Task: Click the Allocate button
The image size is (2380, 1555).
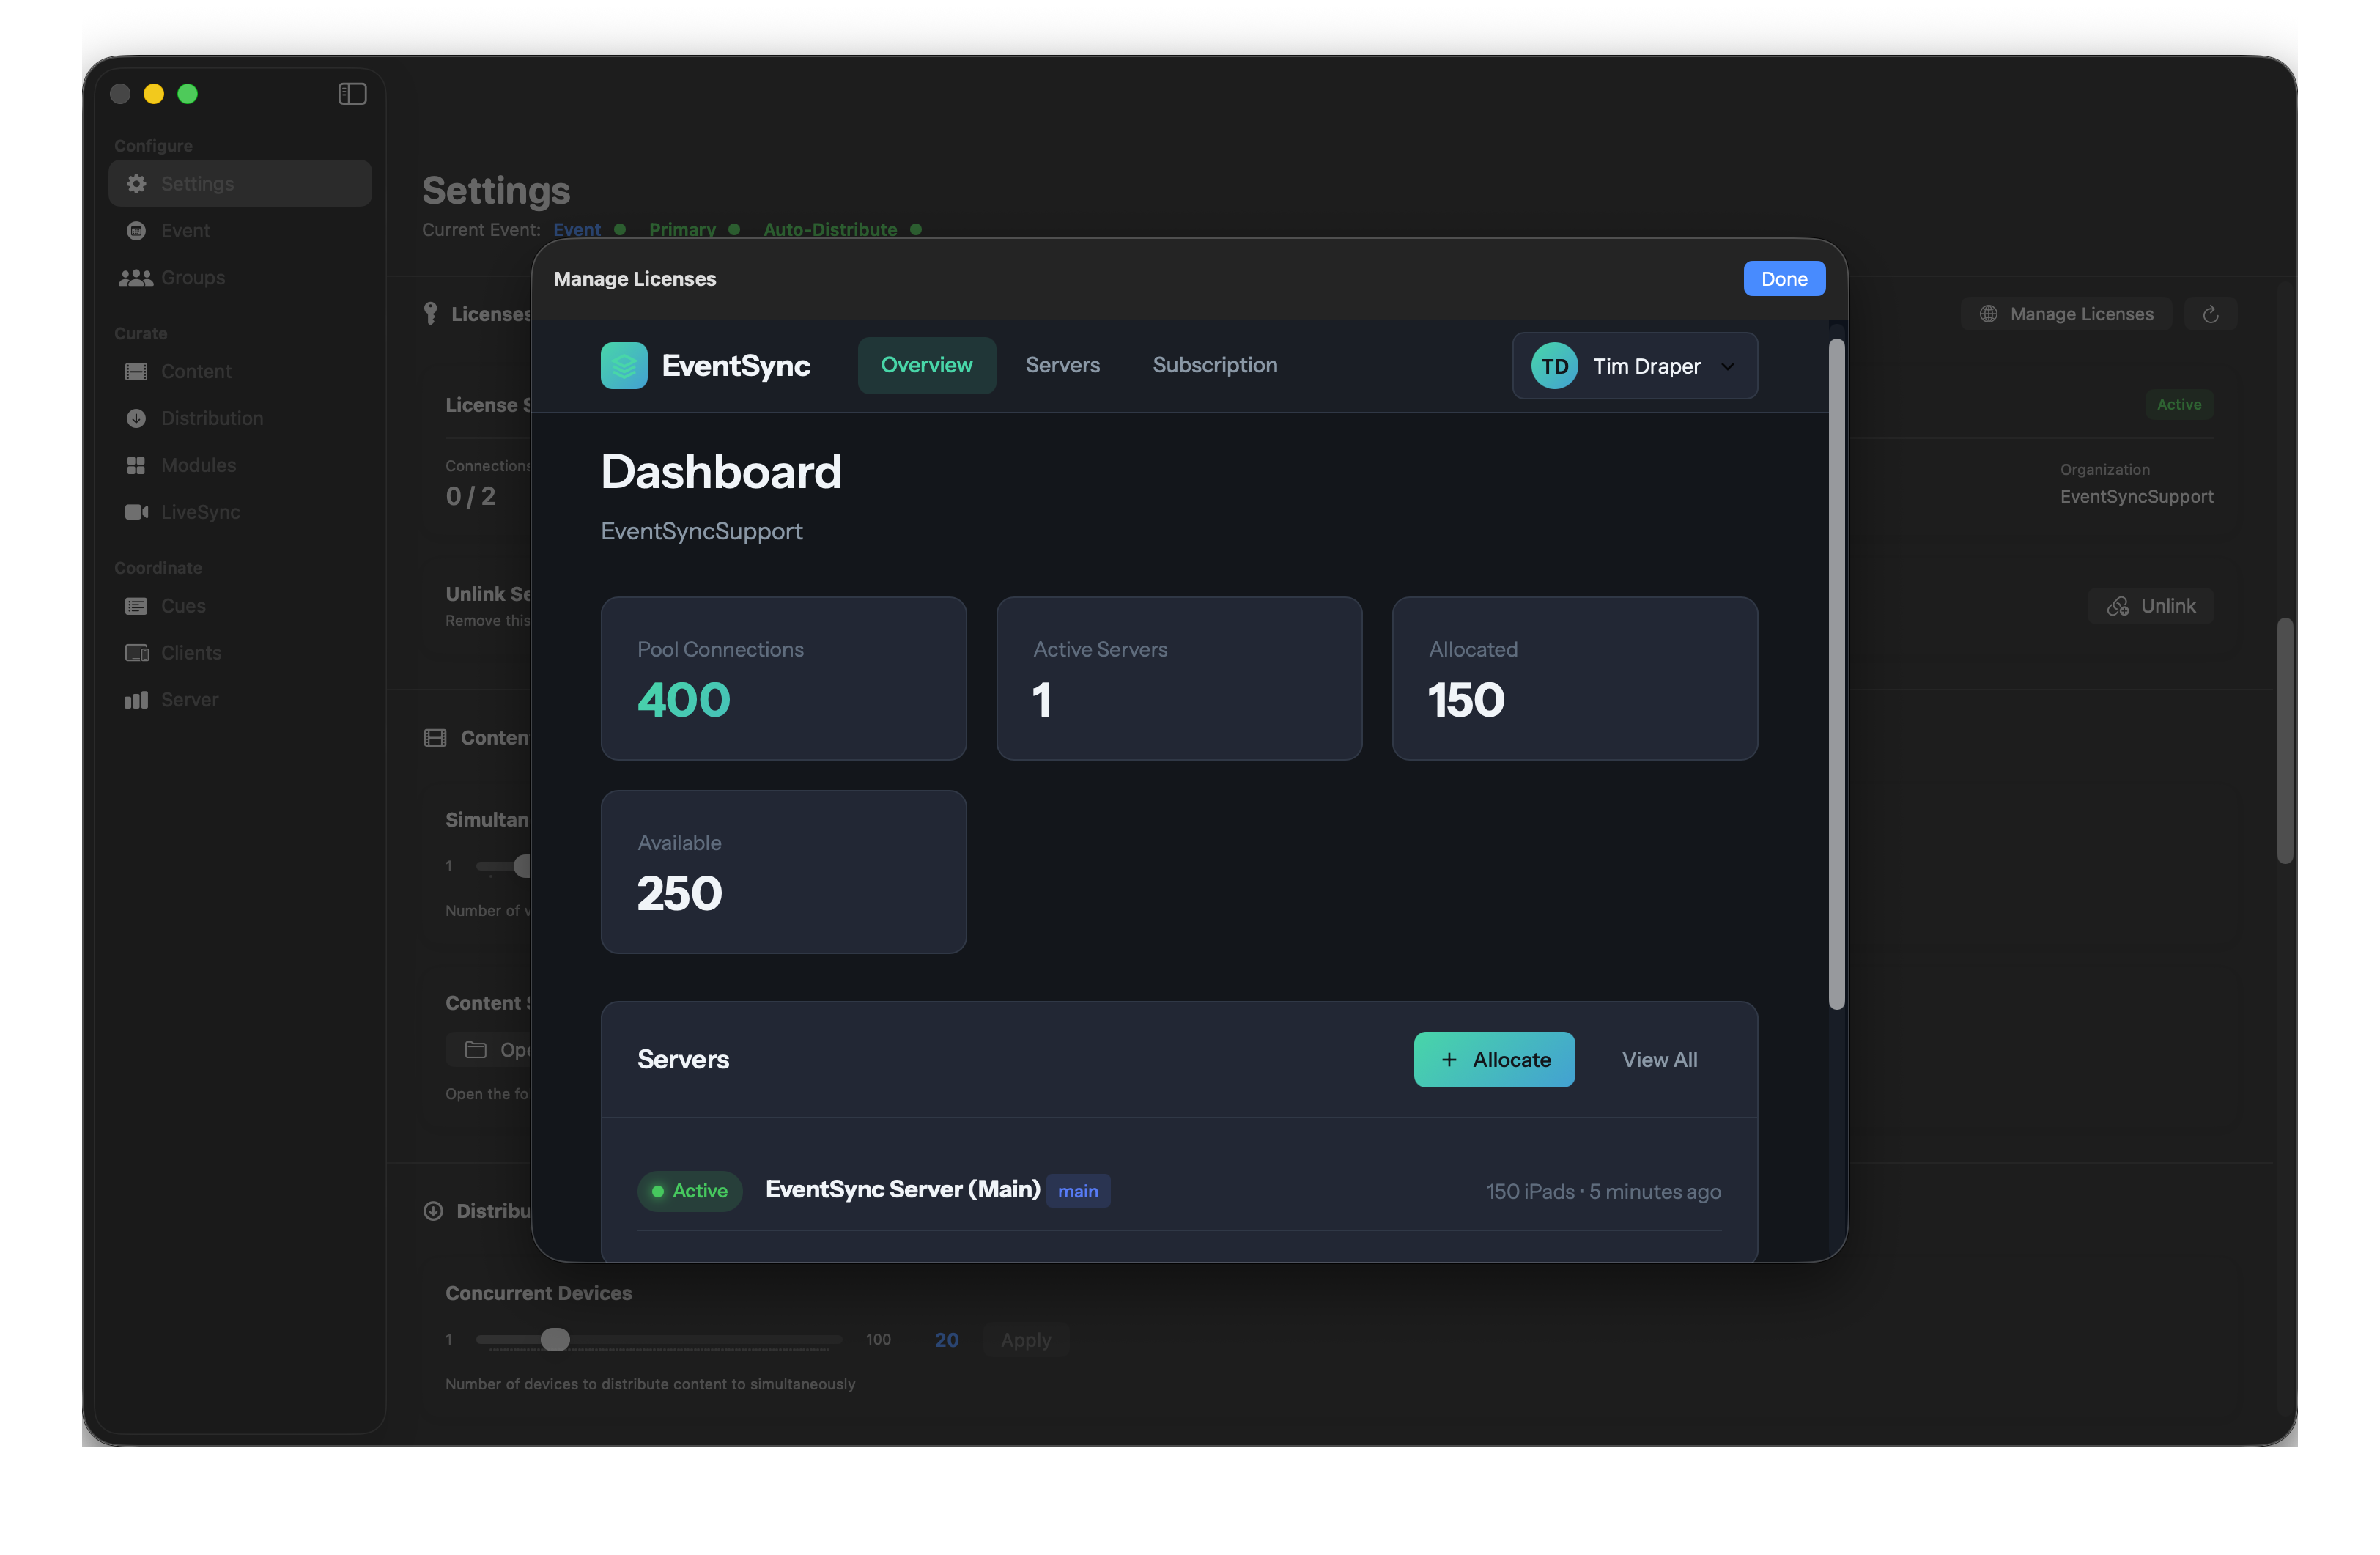Action: [1494, 1060]
